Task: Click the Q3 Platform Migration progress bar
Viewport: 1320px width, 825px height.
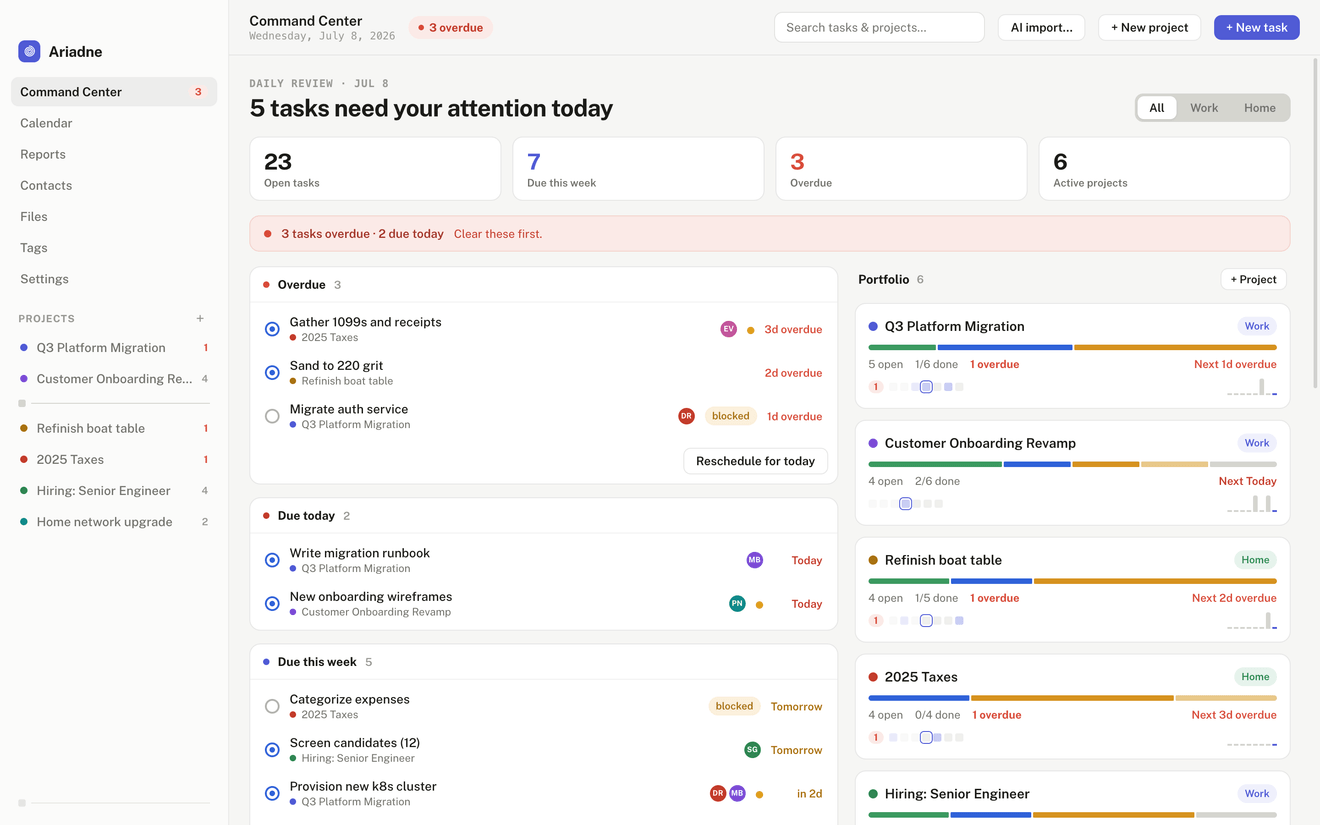Action: pos(1072,347)
